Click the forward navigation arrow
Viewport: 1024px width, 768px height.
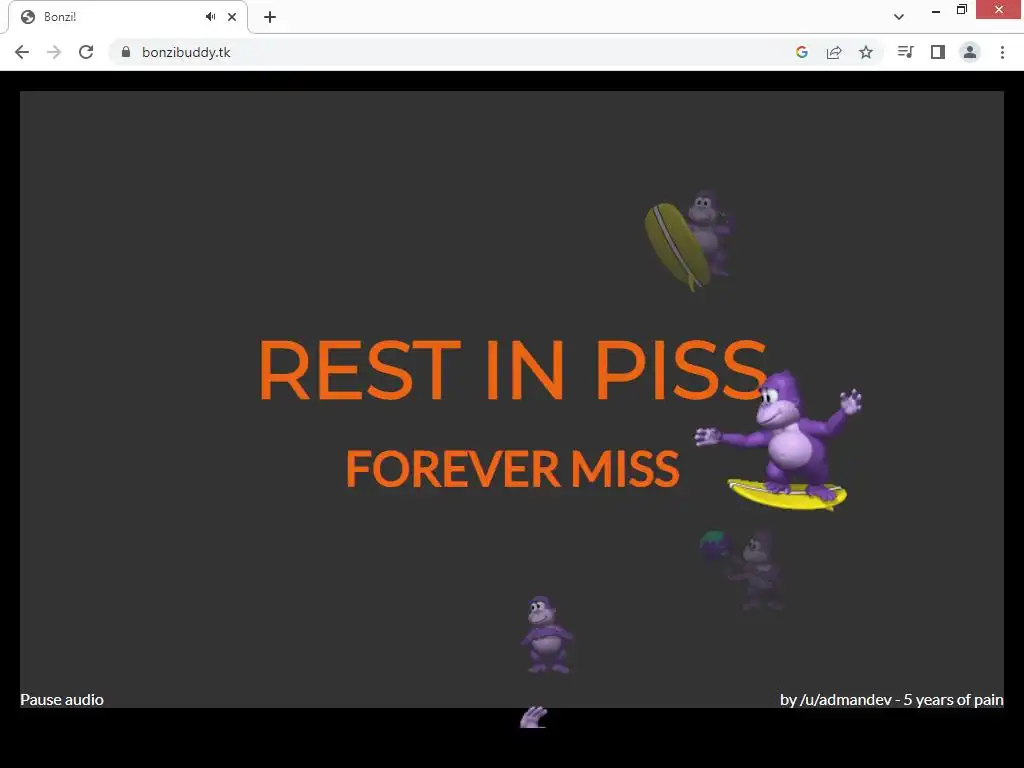click(x=54, y=52)
